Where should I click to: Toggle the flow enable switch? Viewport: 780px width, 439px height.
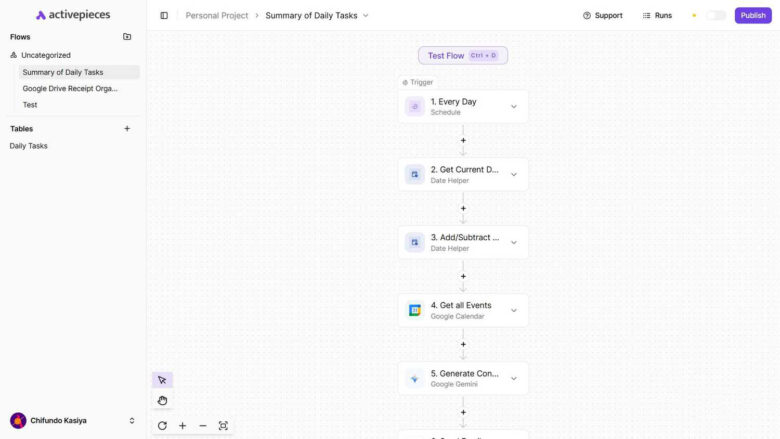(716, 16)
